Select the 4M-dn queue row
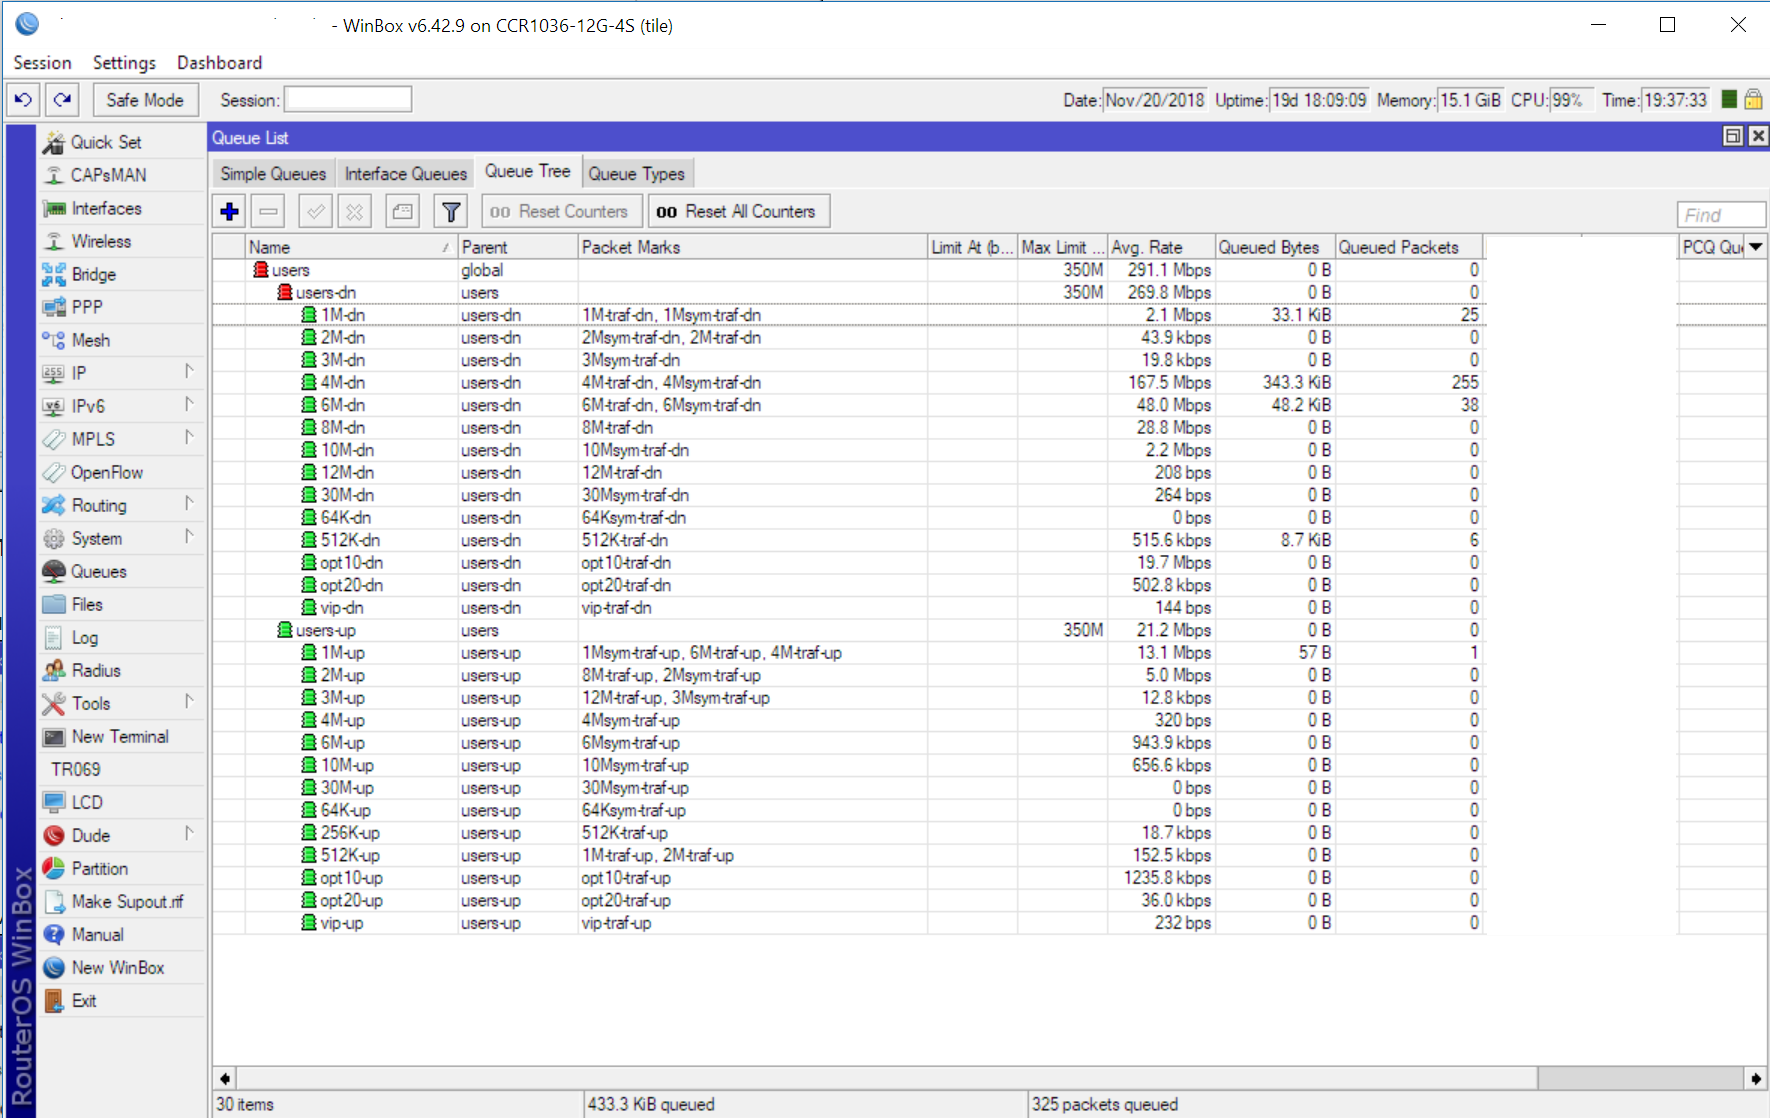Screen dimensions: 1770x1118 [847, 383]
